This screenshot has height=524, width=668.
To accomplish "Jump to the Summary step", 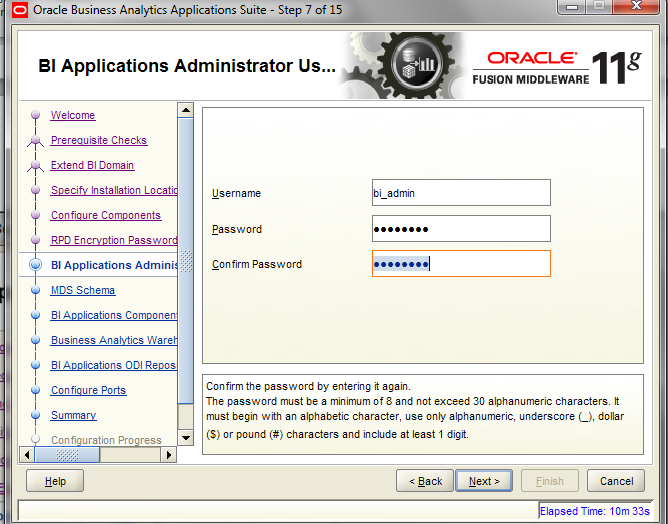I will 74,415.
